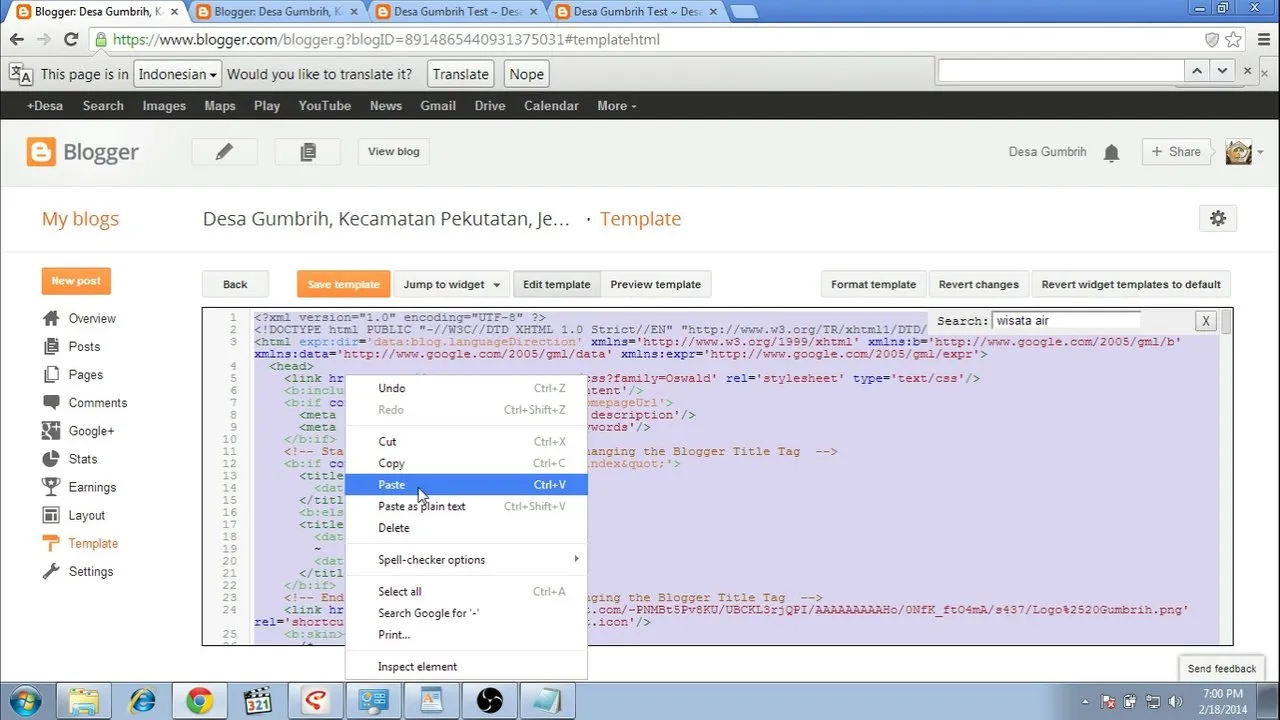Open the Indonesian language dropdown
Screen dimensions: 1280x720
click(178, 74)
